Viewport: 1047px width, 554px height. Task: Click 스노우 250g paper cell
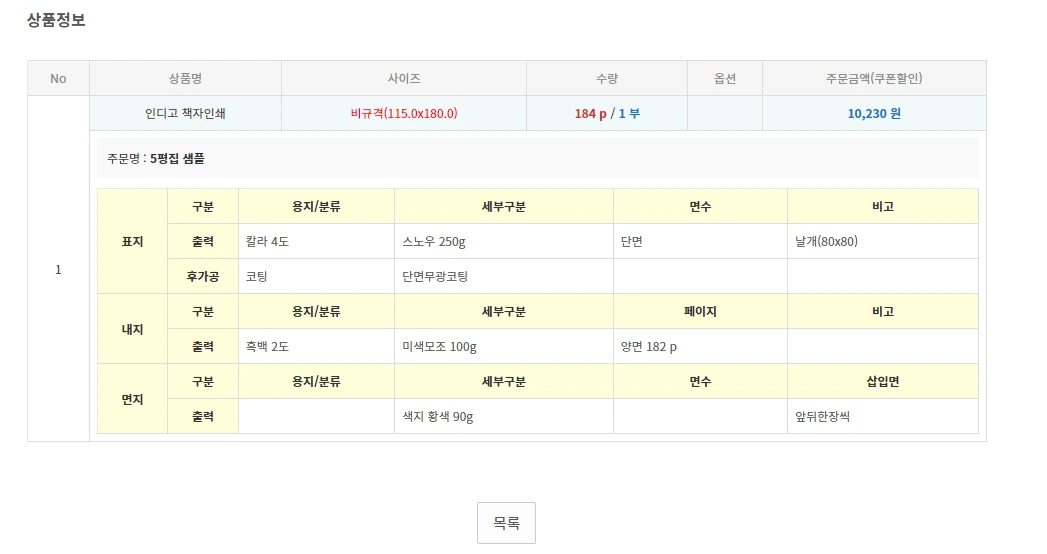click(x=504, y=241)
